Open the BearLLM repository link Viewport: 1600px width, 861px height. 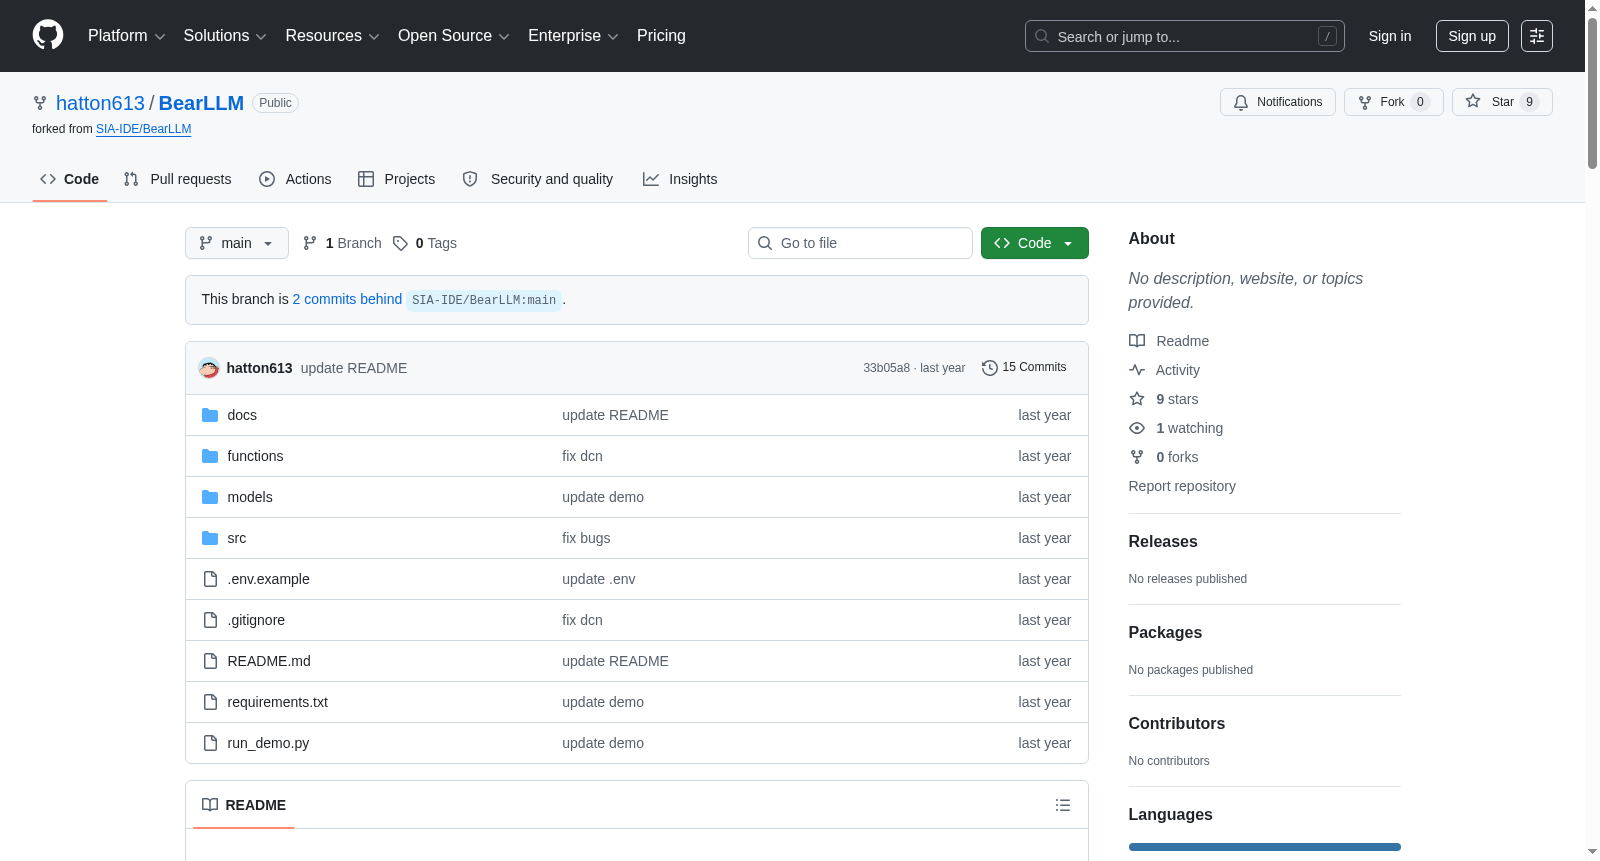pyautogui.click(x=201, y=103)
